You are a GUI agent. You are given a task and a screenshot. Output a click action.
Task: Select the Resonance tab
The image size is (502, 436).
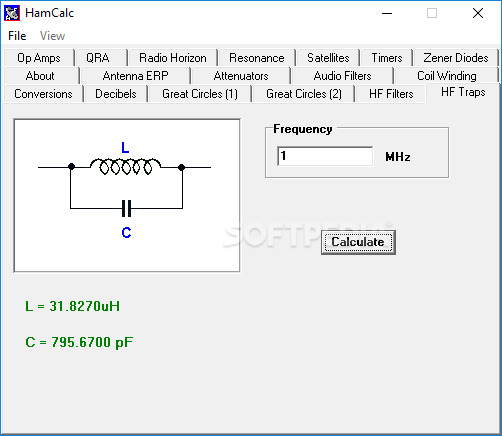[256, 58]
